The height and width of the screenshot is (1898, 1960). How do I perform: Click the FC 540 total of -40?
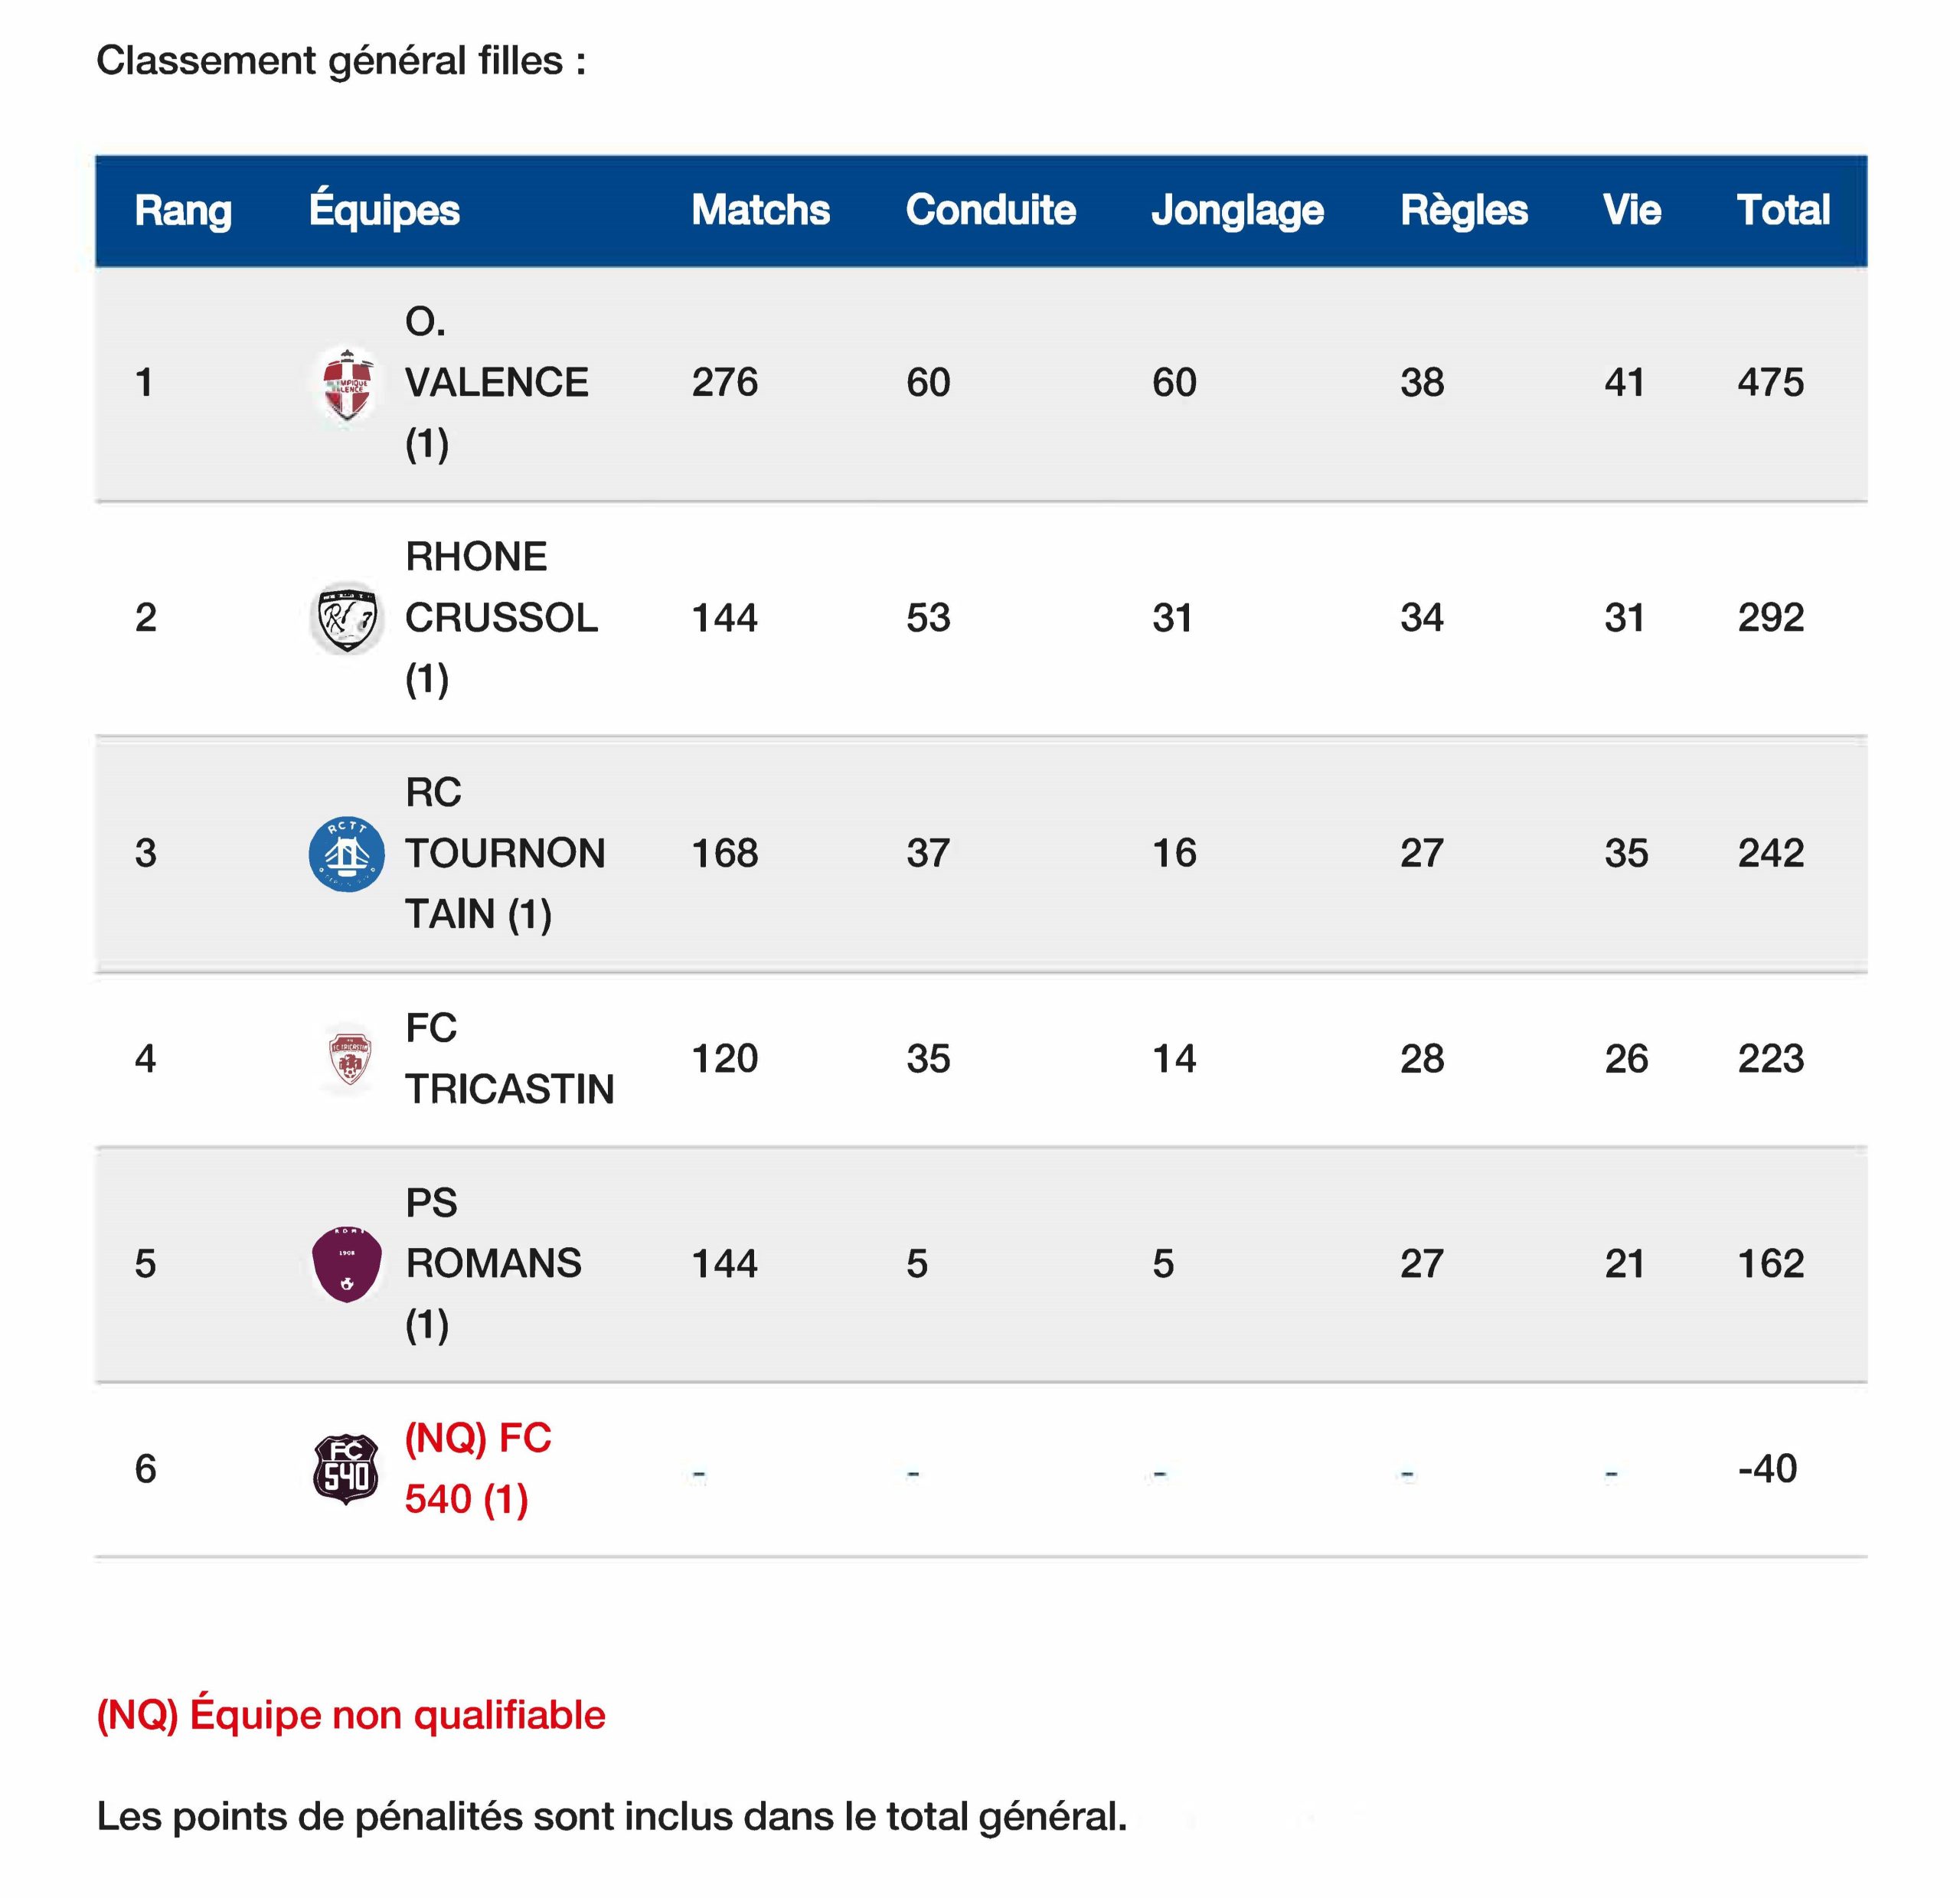[1767, 1469]
